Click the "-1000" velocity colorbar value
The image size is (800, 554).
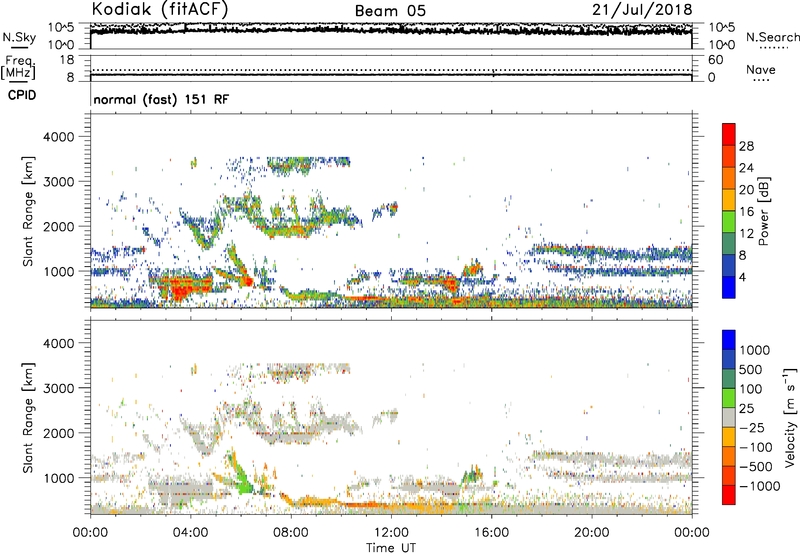(759, 486)
